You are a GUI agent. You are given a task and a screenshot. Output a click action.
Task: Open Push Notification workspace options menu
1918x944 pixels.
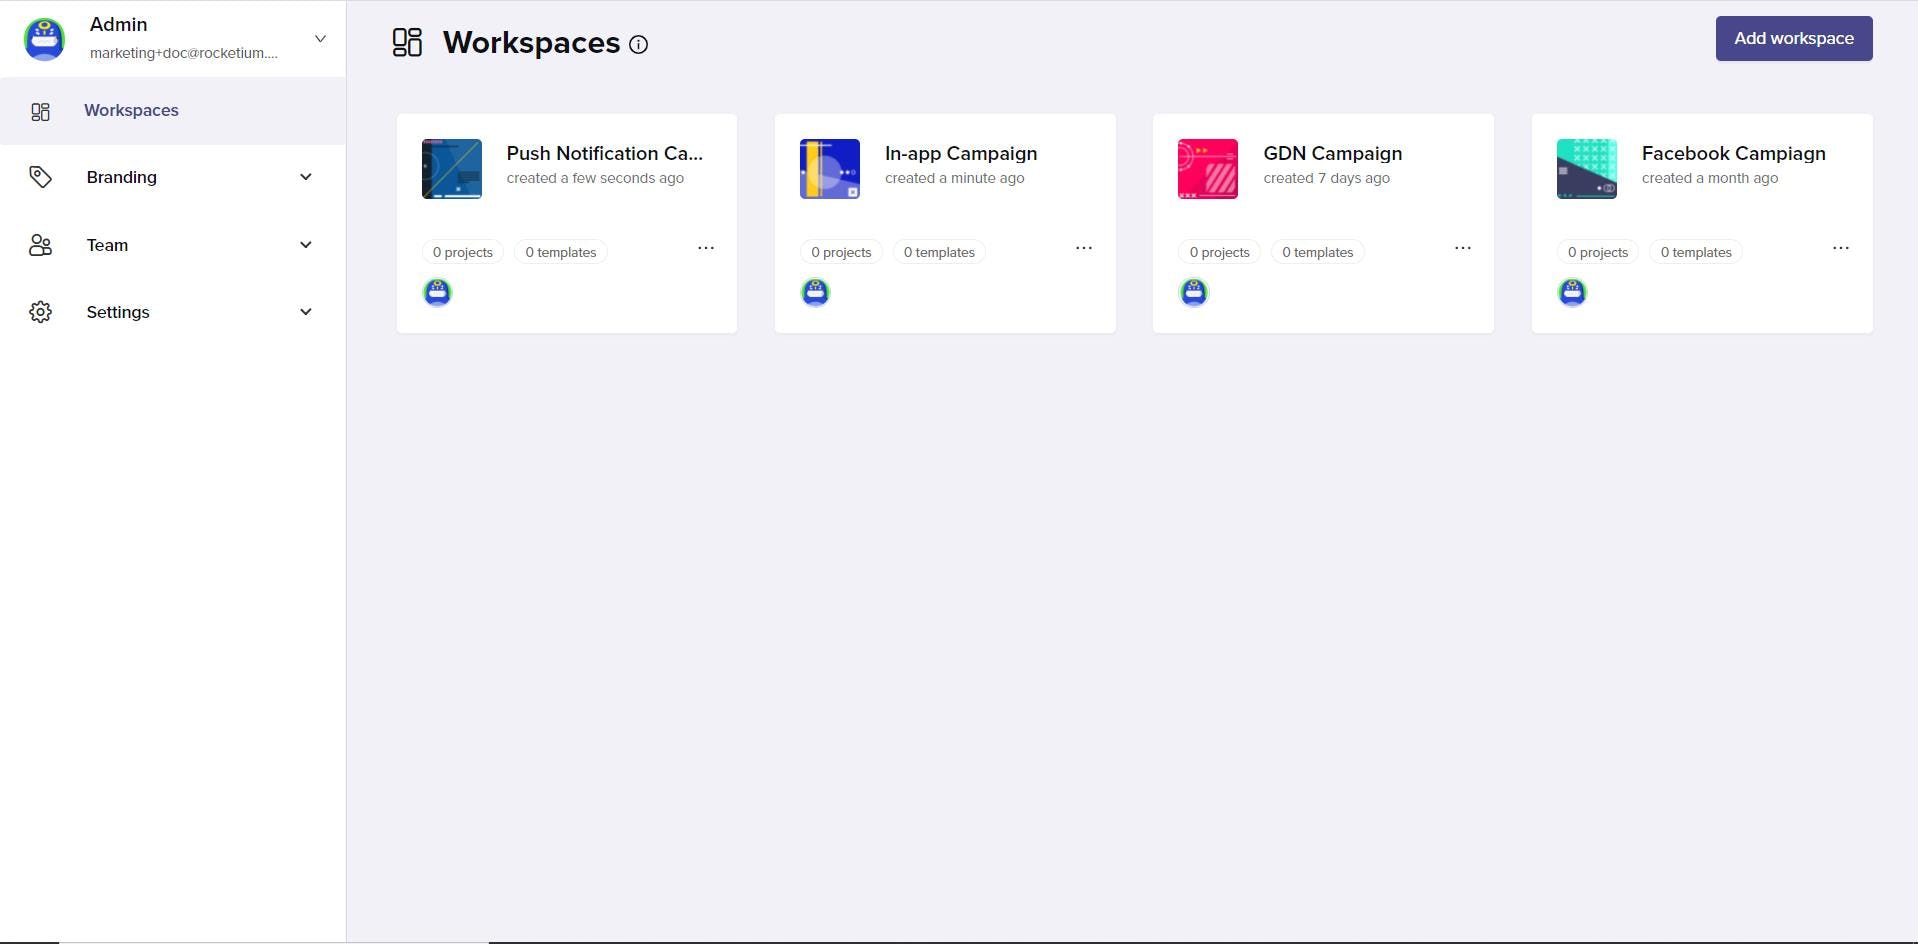tap(706, 248)
